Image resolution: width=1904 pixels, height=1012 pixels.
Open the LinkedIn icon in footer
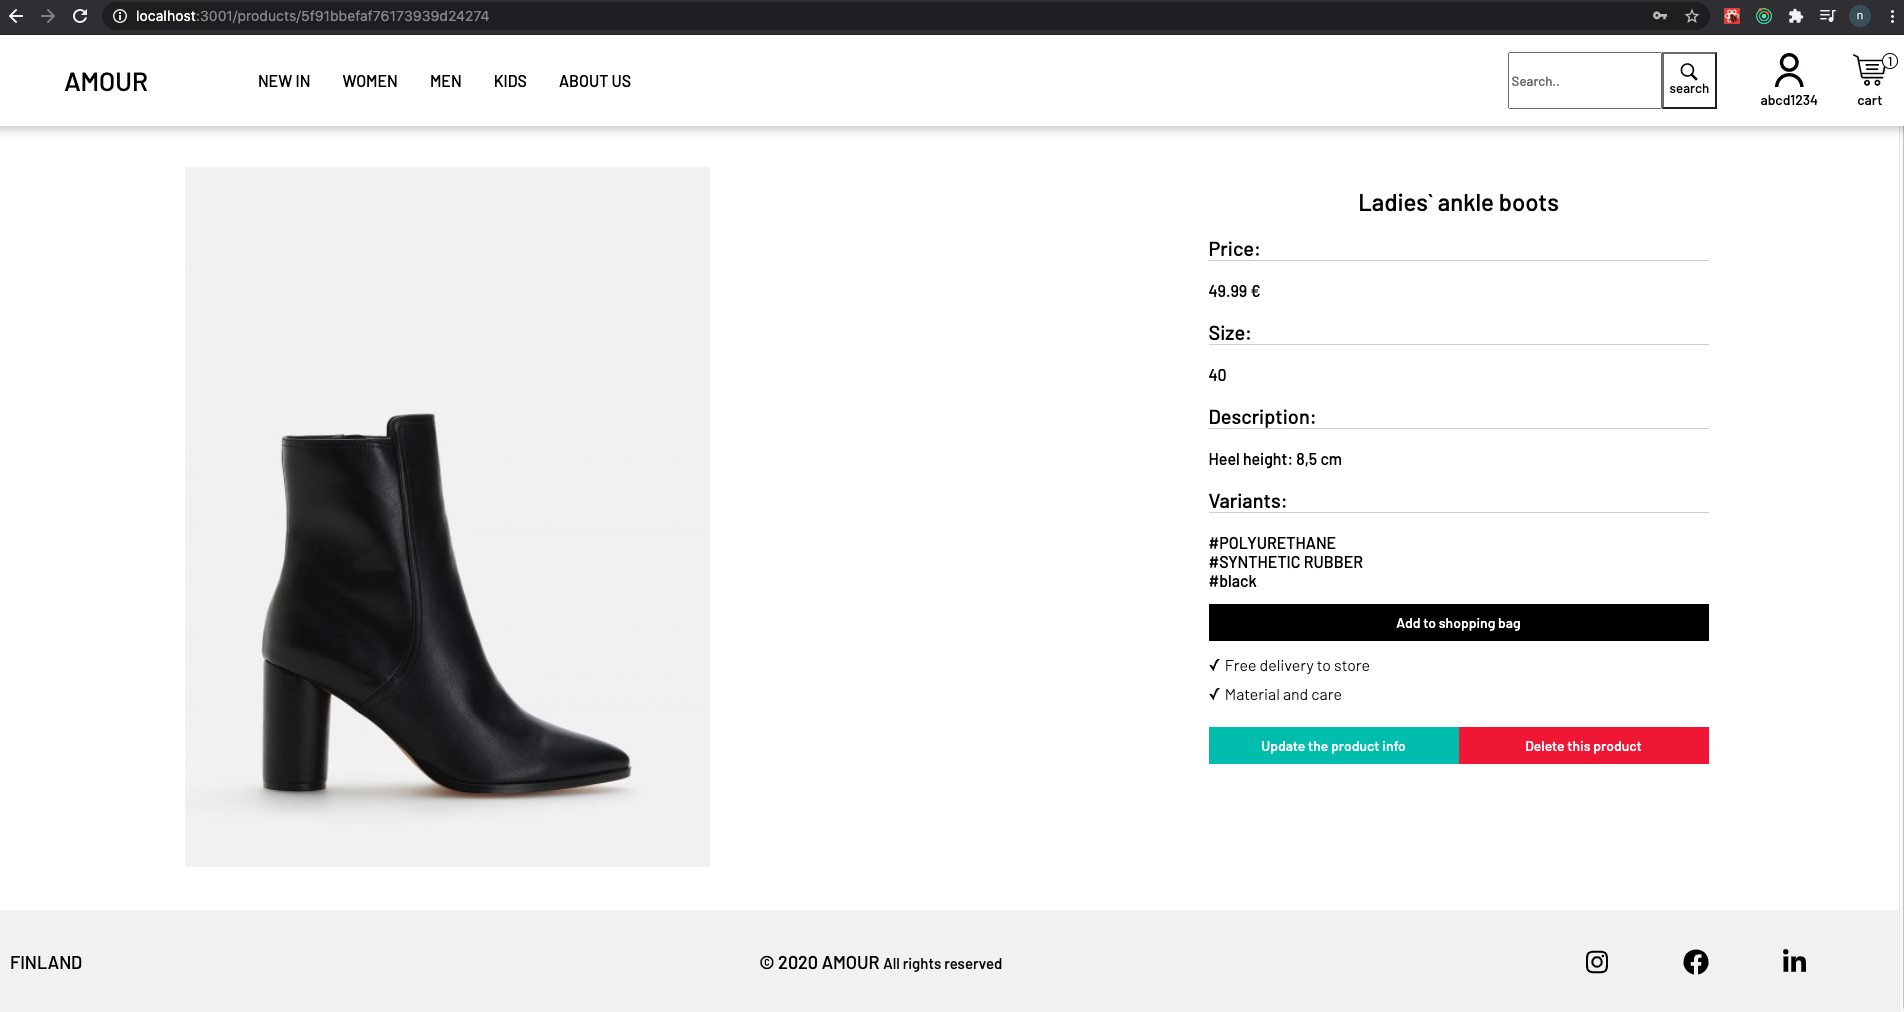[x=1794, y=961]
